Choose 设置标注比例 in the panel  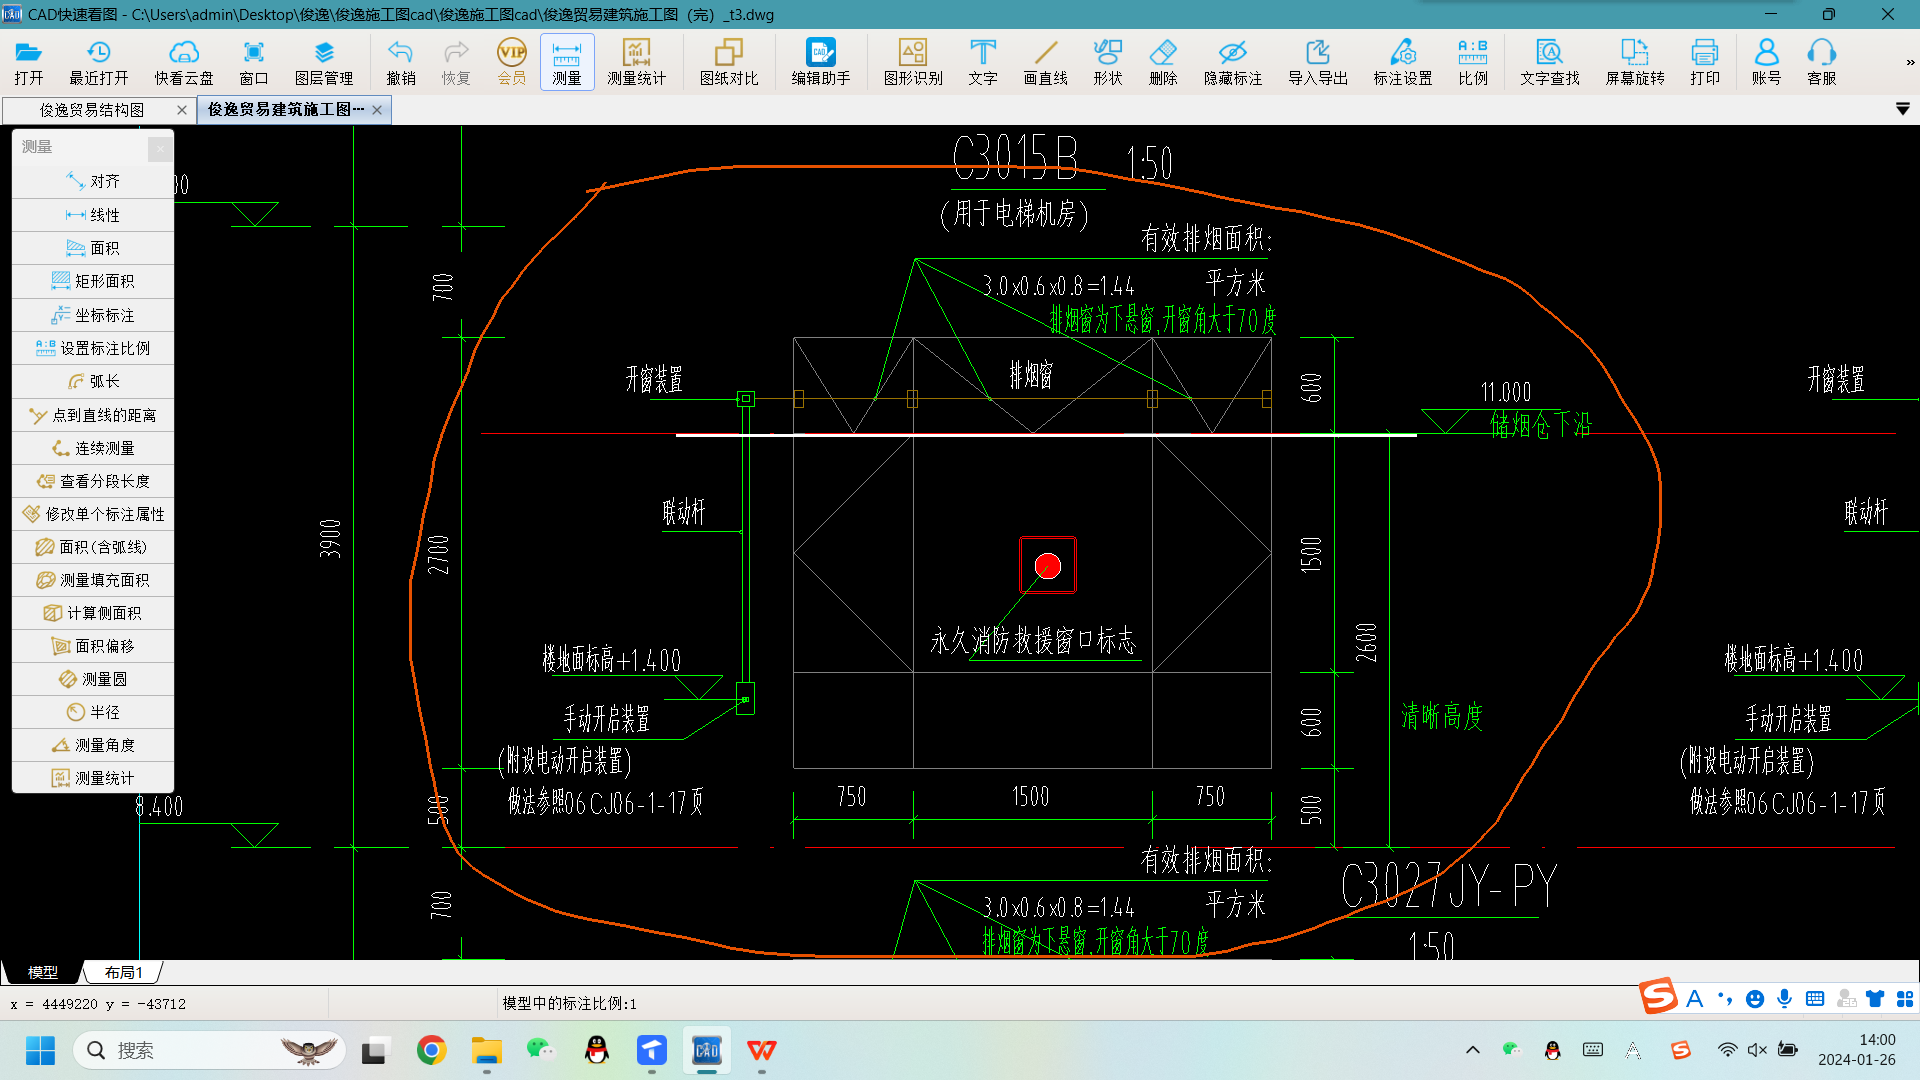pyautogui.click(x=93, y=348)
